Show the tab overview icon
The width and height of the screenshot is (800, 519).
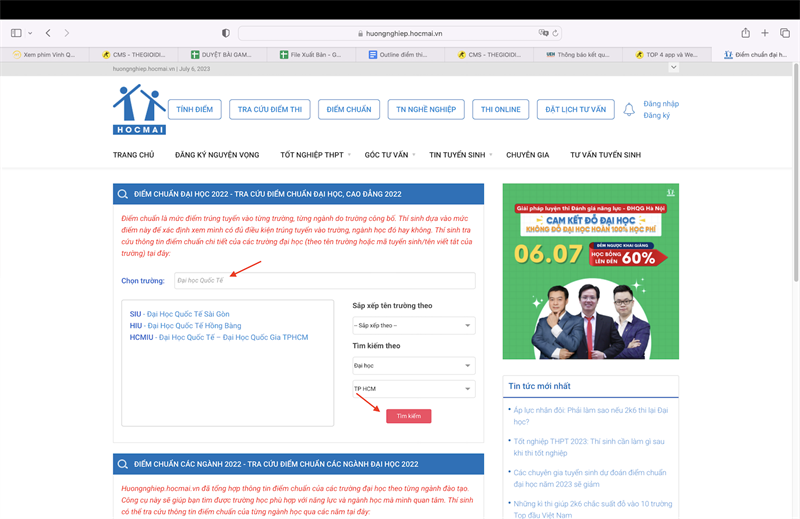785,33
